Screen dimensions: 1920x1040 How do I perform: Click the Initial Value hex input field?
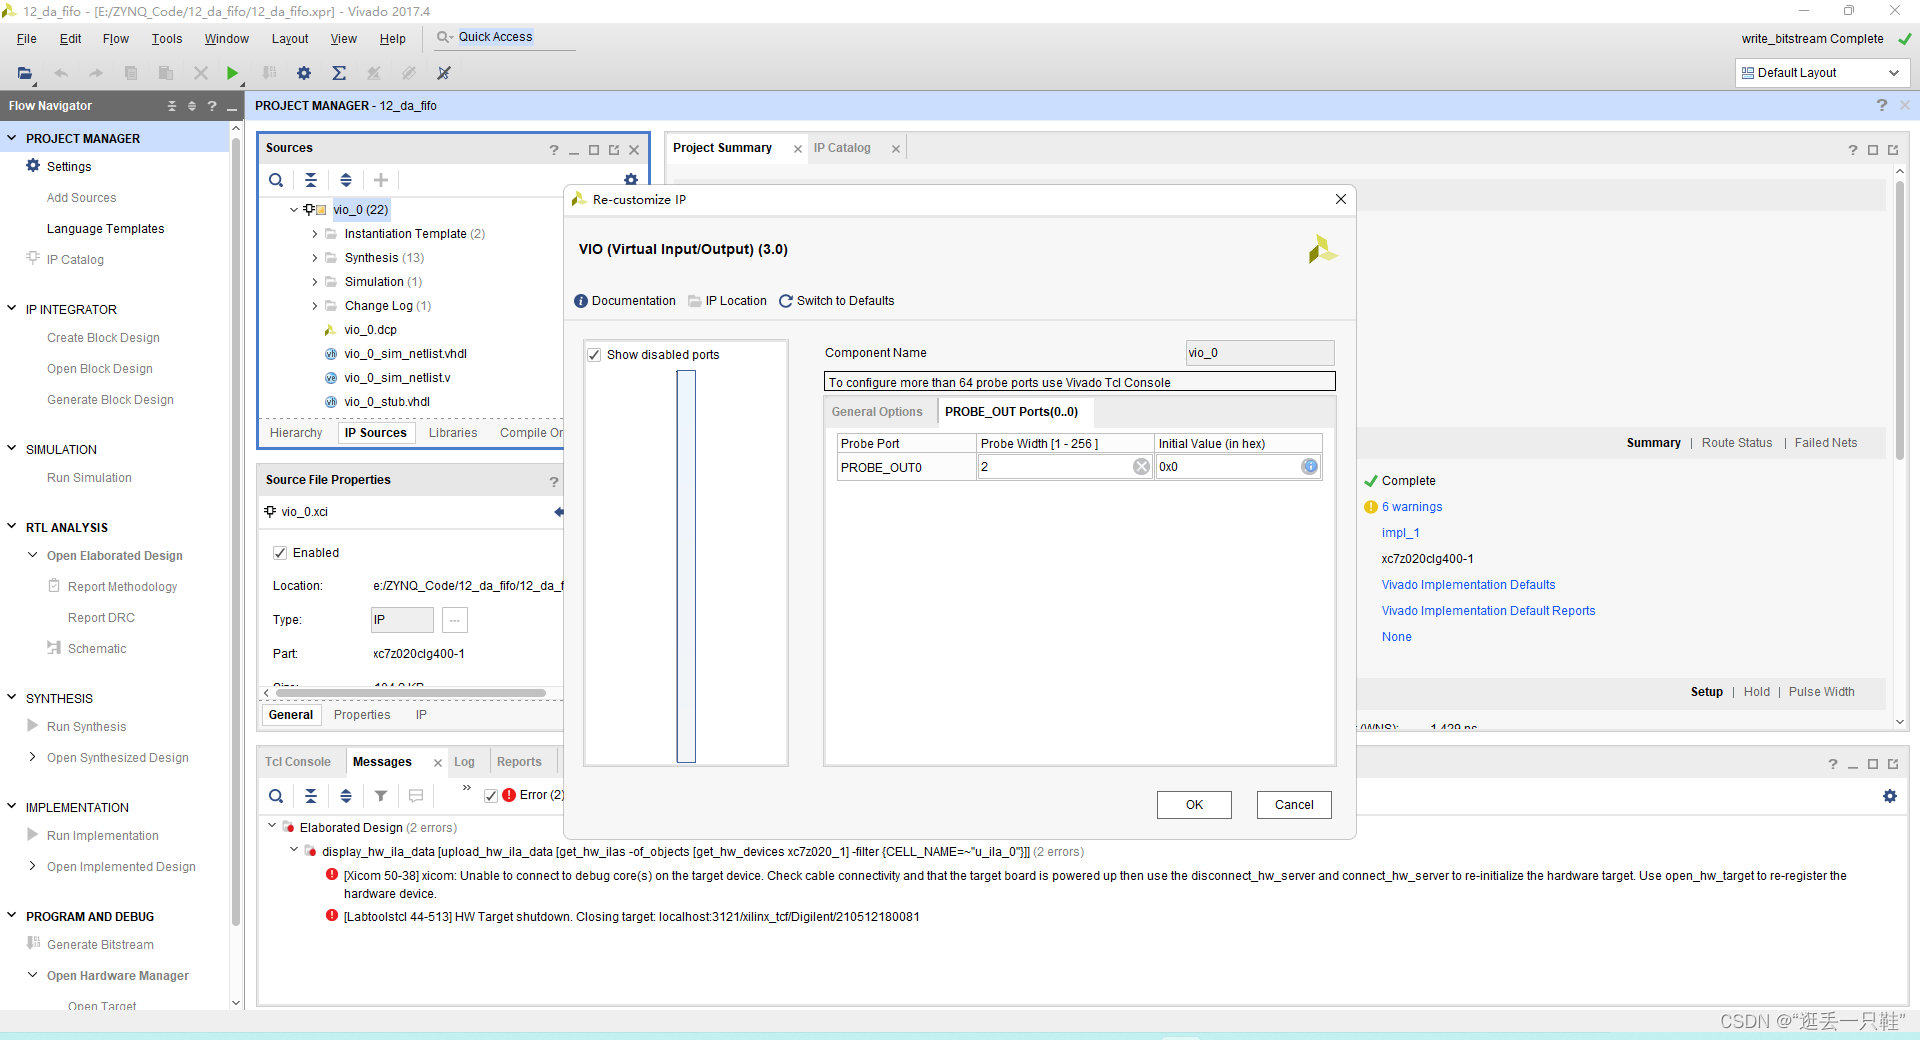click(x=1228, y=467)
